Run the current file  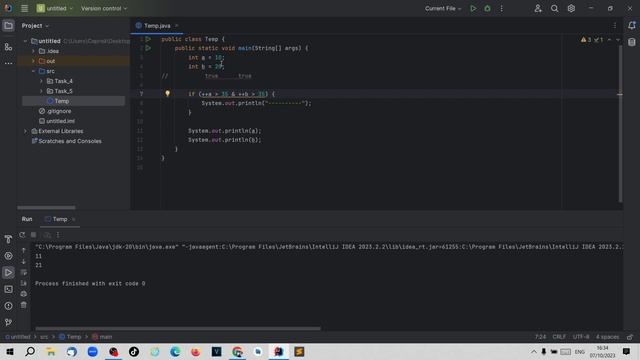[473, 8]
